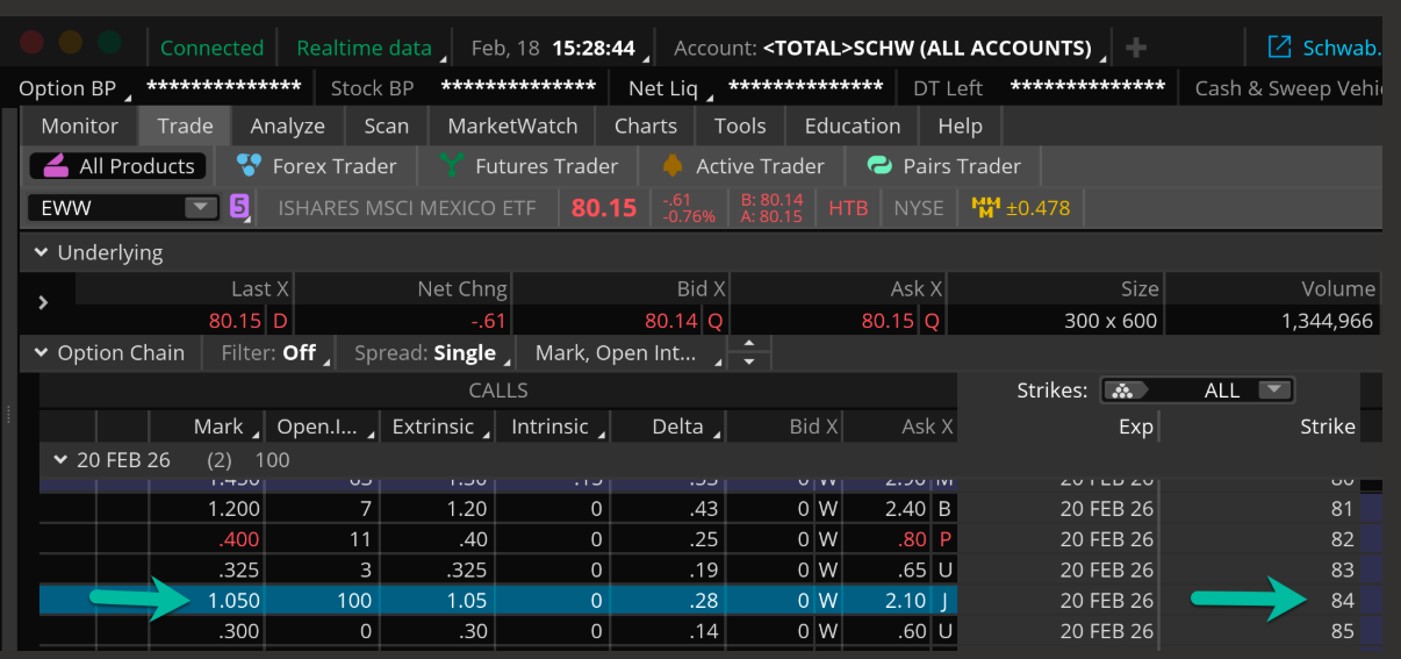Open Futures Trader via its green icon
1401x659 pixels.
tap(452, 166)
